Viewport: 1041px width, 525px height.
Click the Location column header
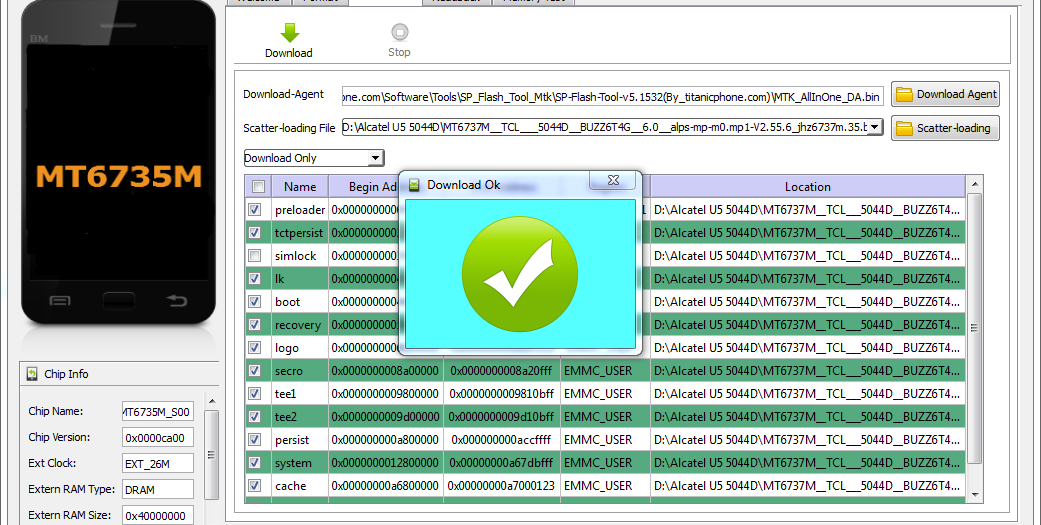(807, 187)
